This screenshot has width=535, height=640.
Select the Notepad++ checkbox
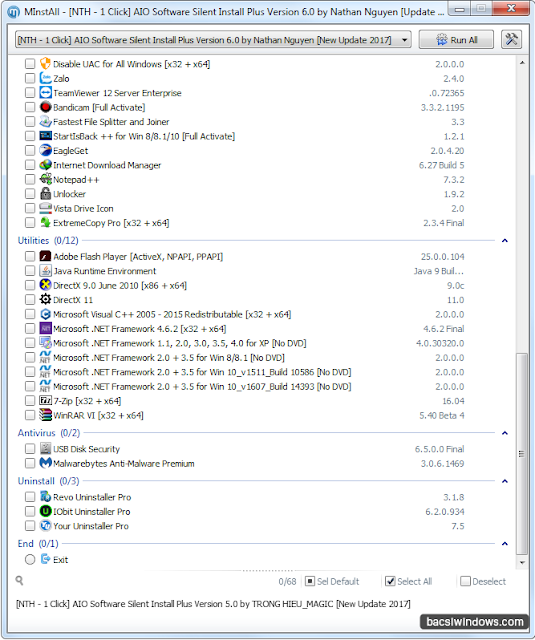pos(30,179)
